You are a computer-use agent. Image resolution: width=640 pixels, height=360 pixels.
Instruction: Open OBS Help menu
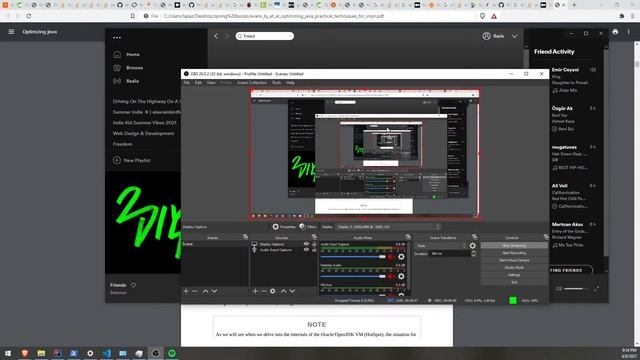point(290,83)
